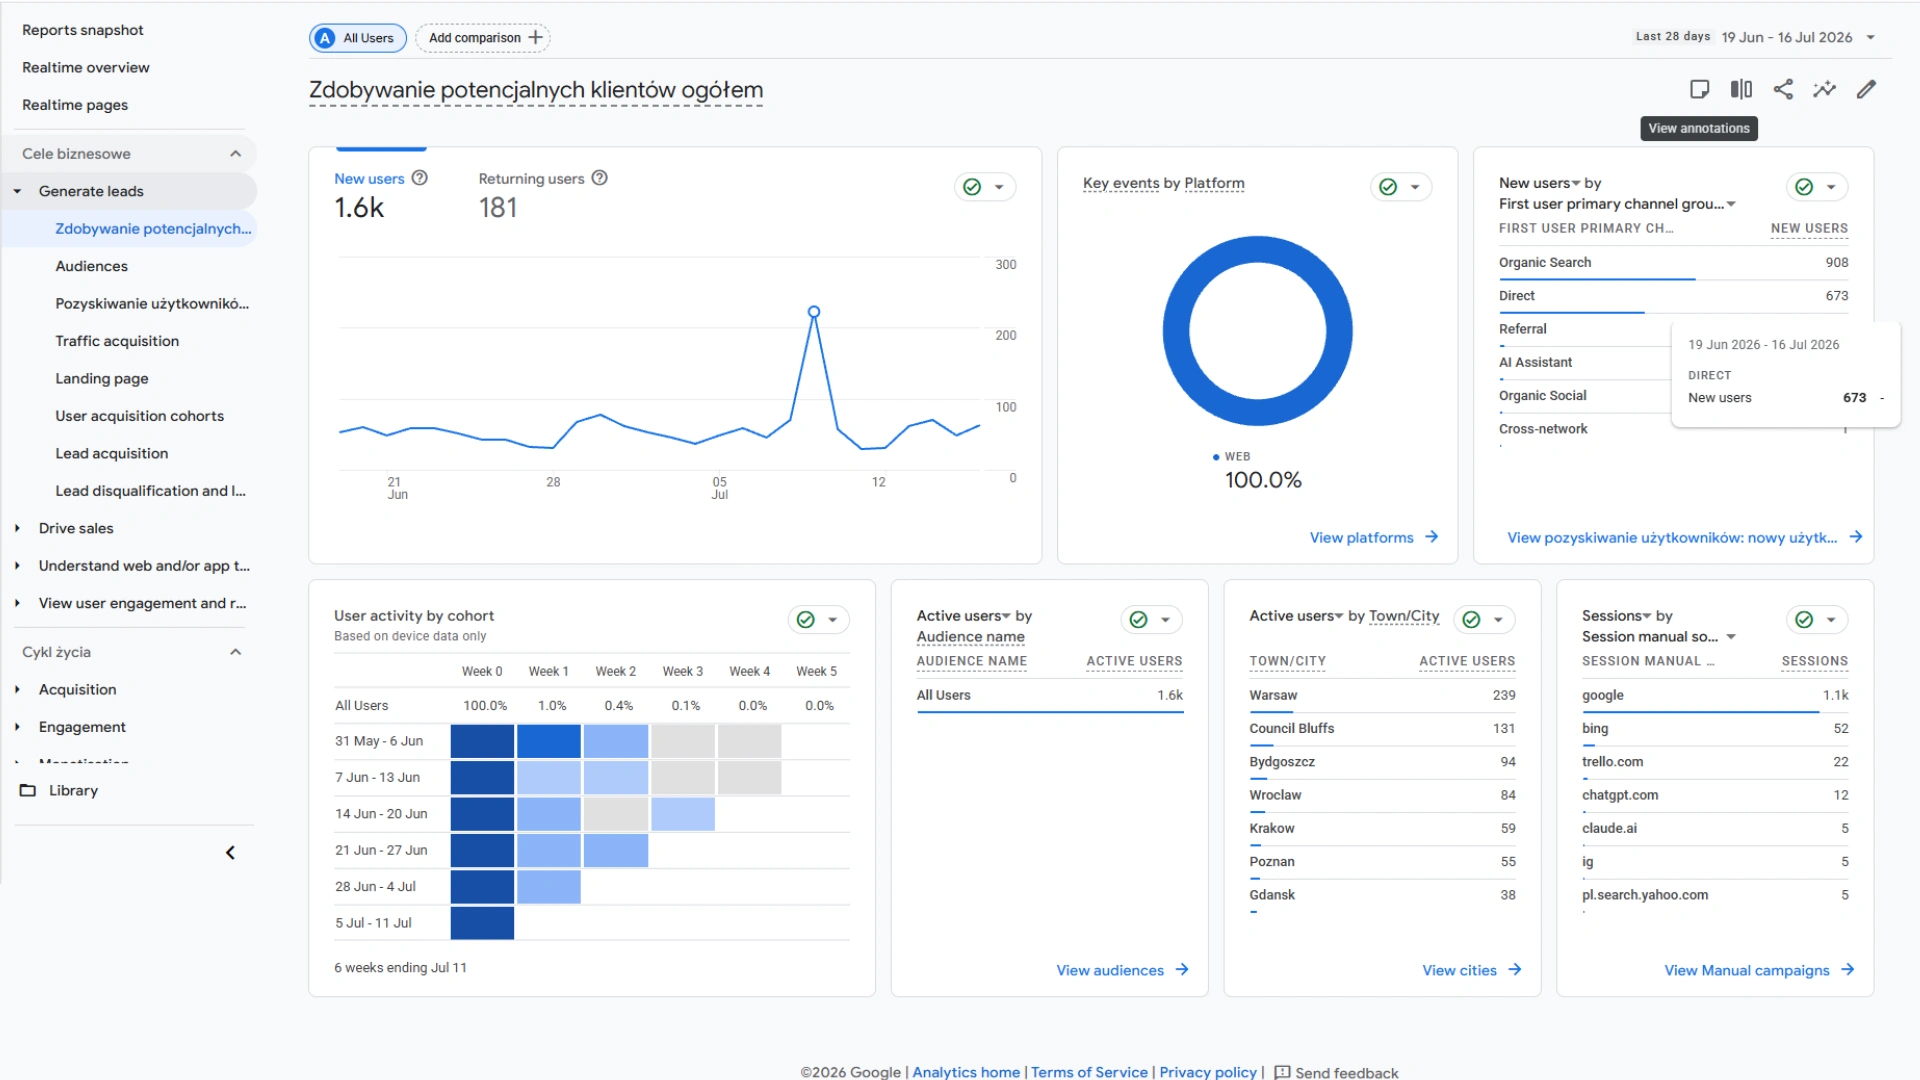Open First user primary channel group dropdown
Screen dimensions: 1920x1080
pyautogui.click(x=1731, y=204)
